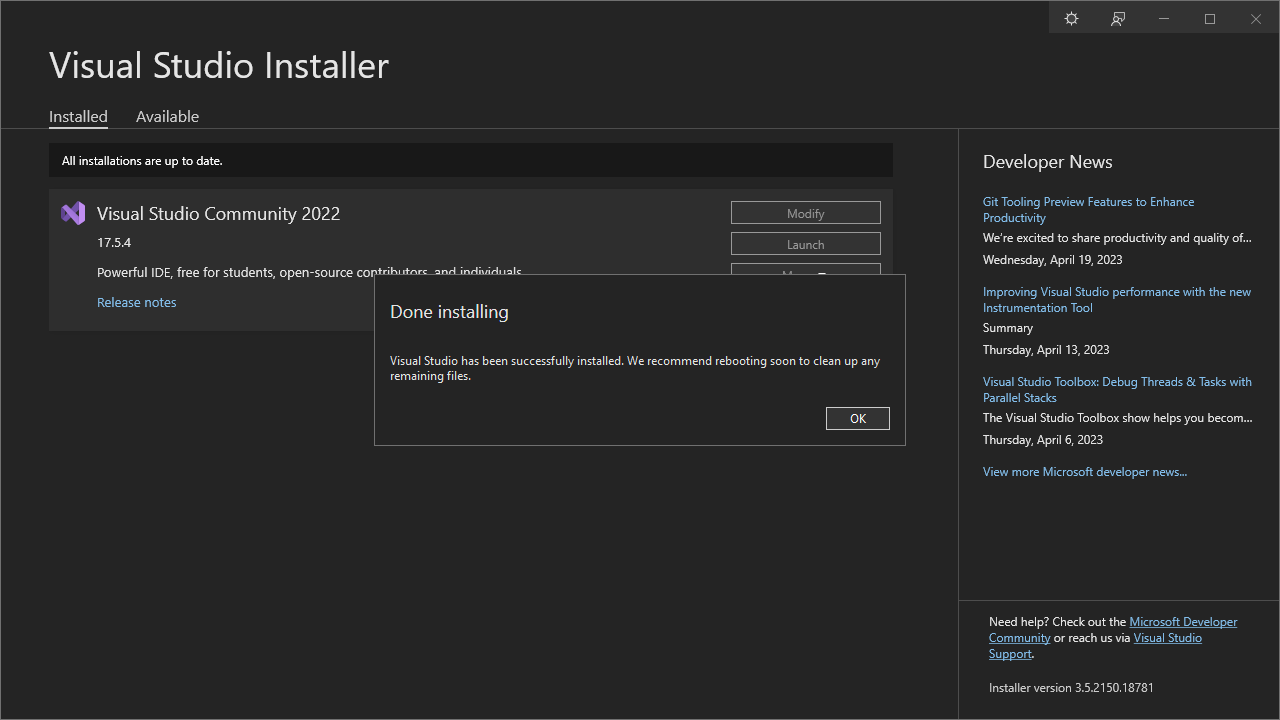Image resolution: width=1280 pixels, height=720 pixels.
Task: View more Microsoft developer news
Action: (1084, 471)
